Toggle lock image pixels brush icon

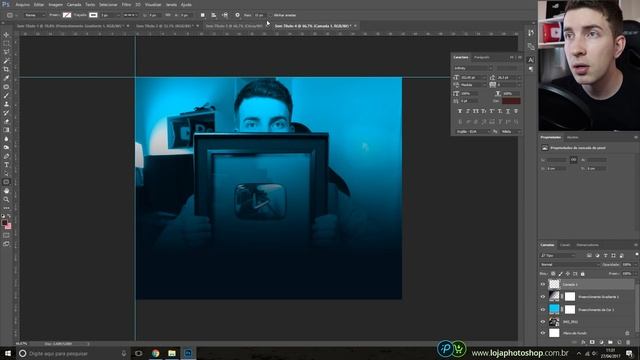(x=560, y=274)
